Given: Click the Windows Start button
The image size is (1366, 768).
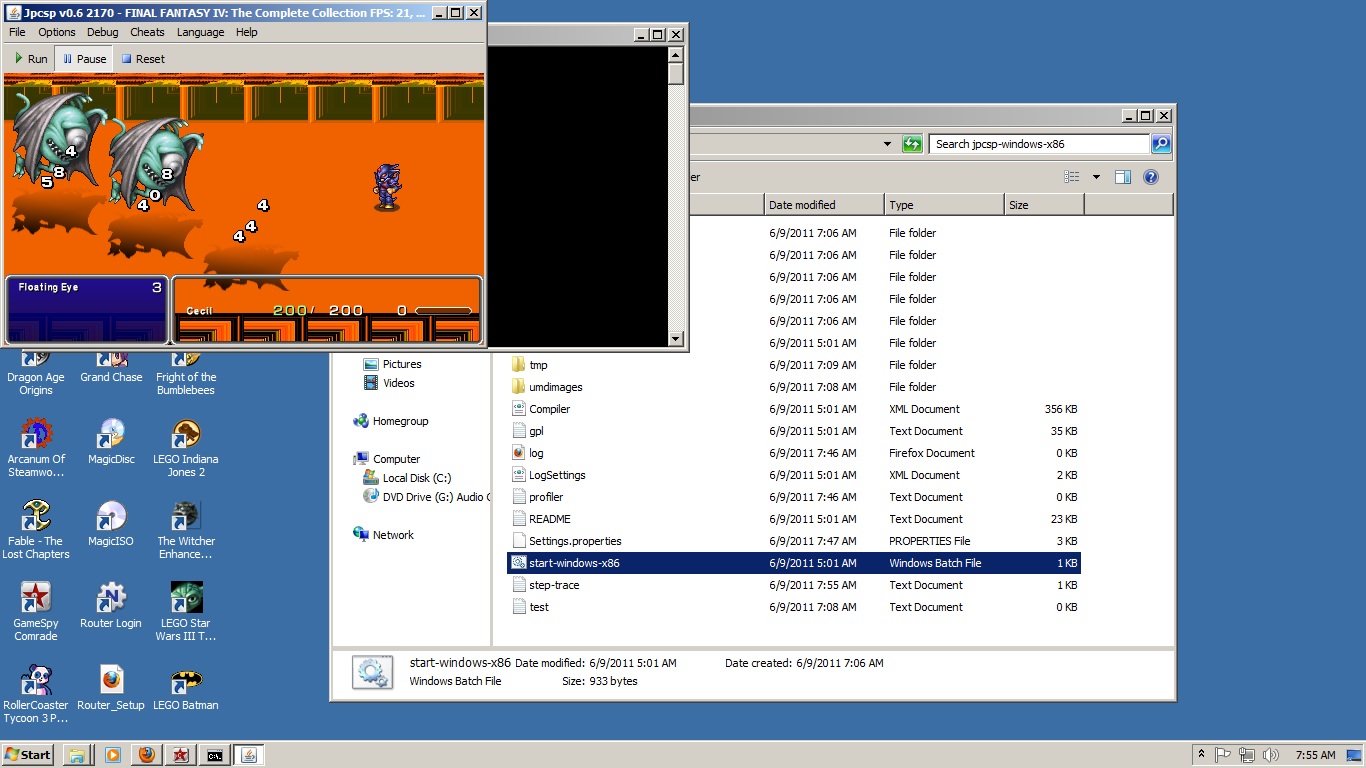Looking at the screenshot, I should pos(28,755).
